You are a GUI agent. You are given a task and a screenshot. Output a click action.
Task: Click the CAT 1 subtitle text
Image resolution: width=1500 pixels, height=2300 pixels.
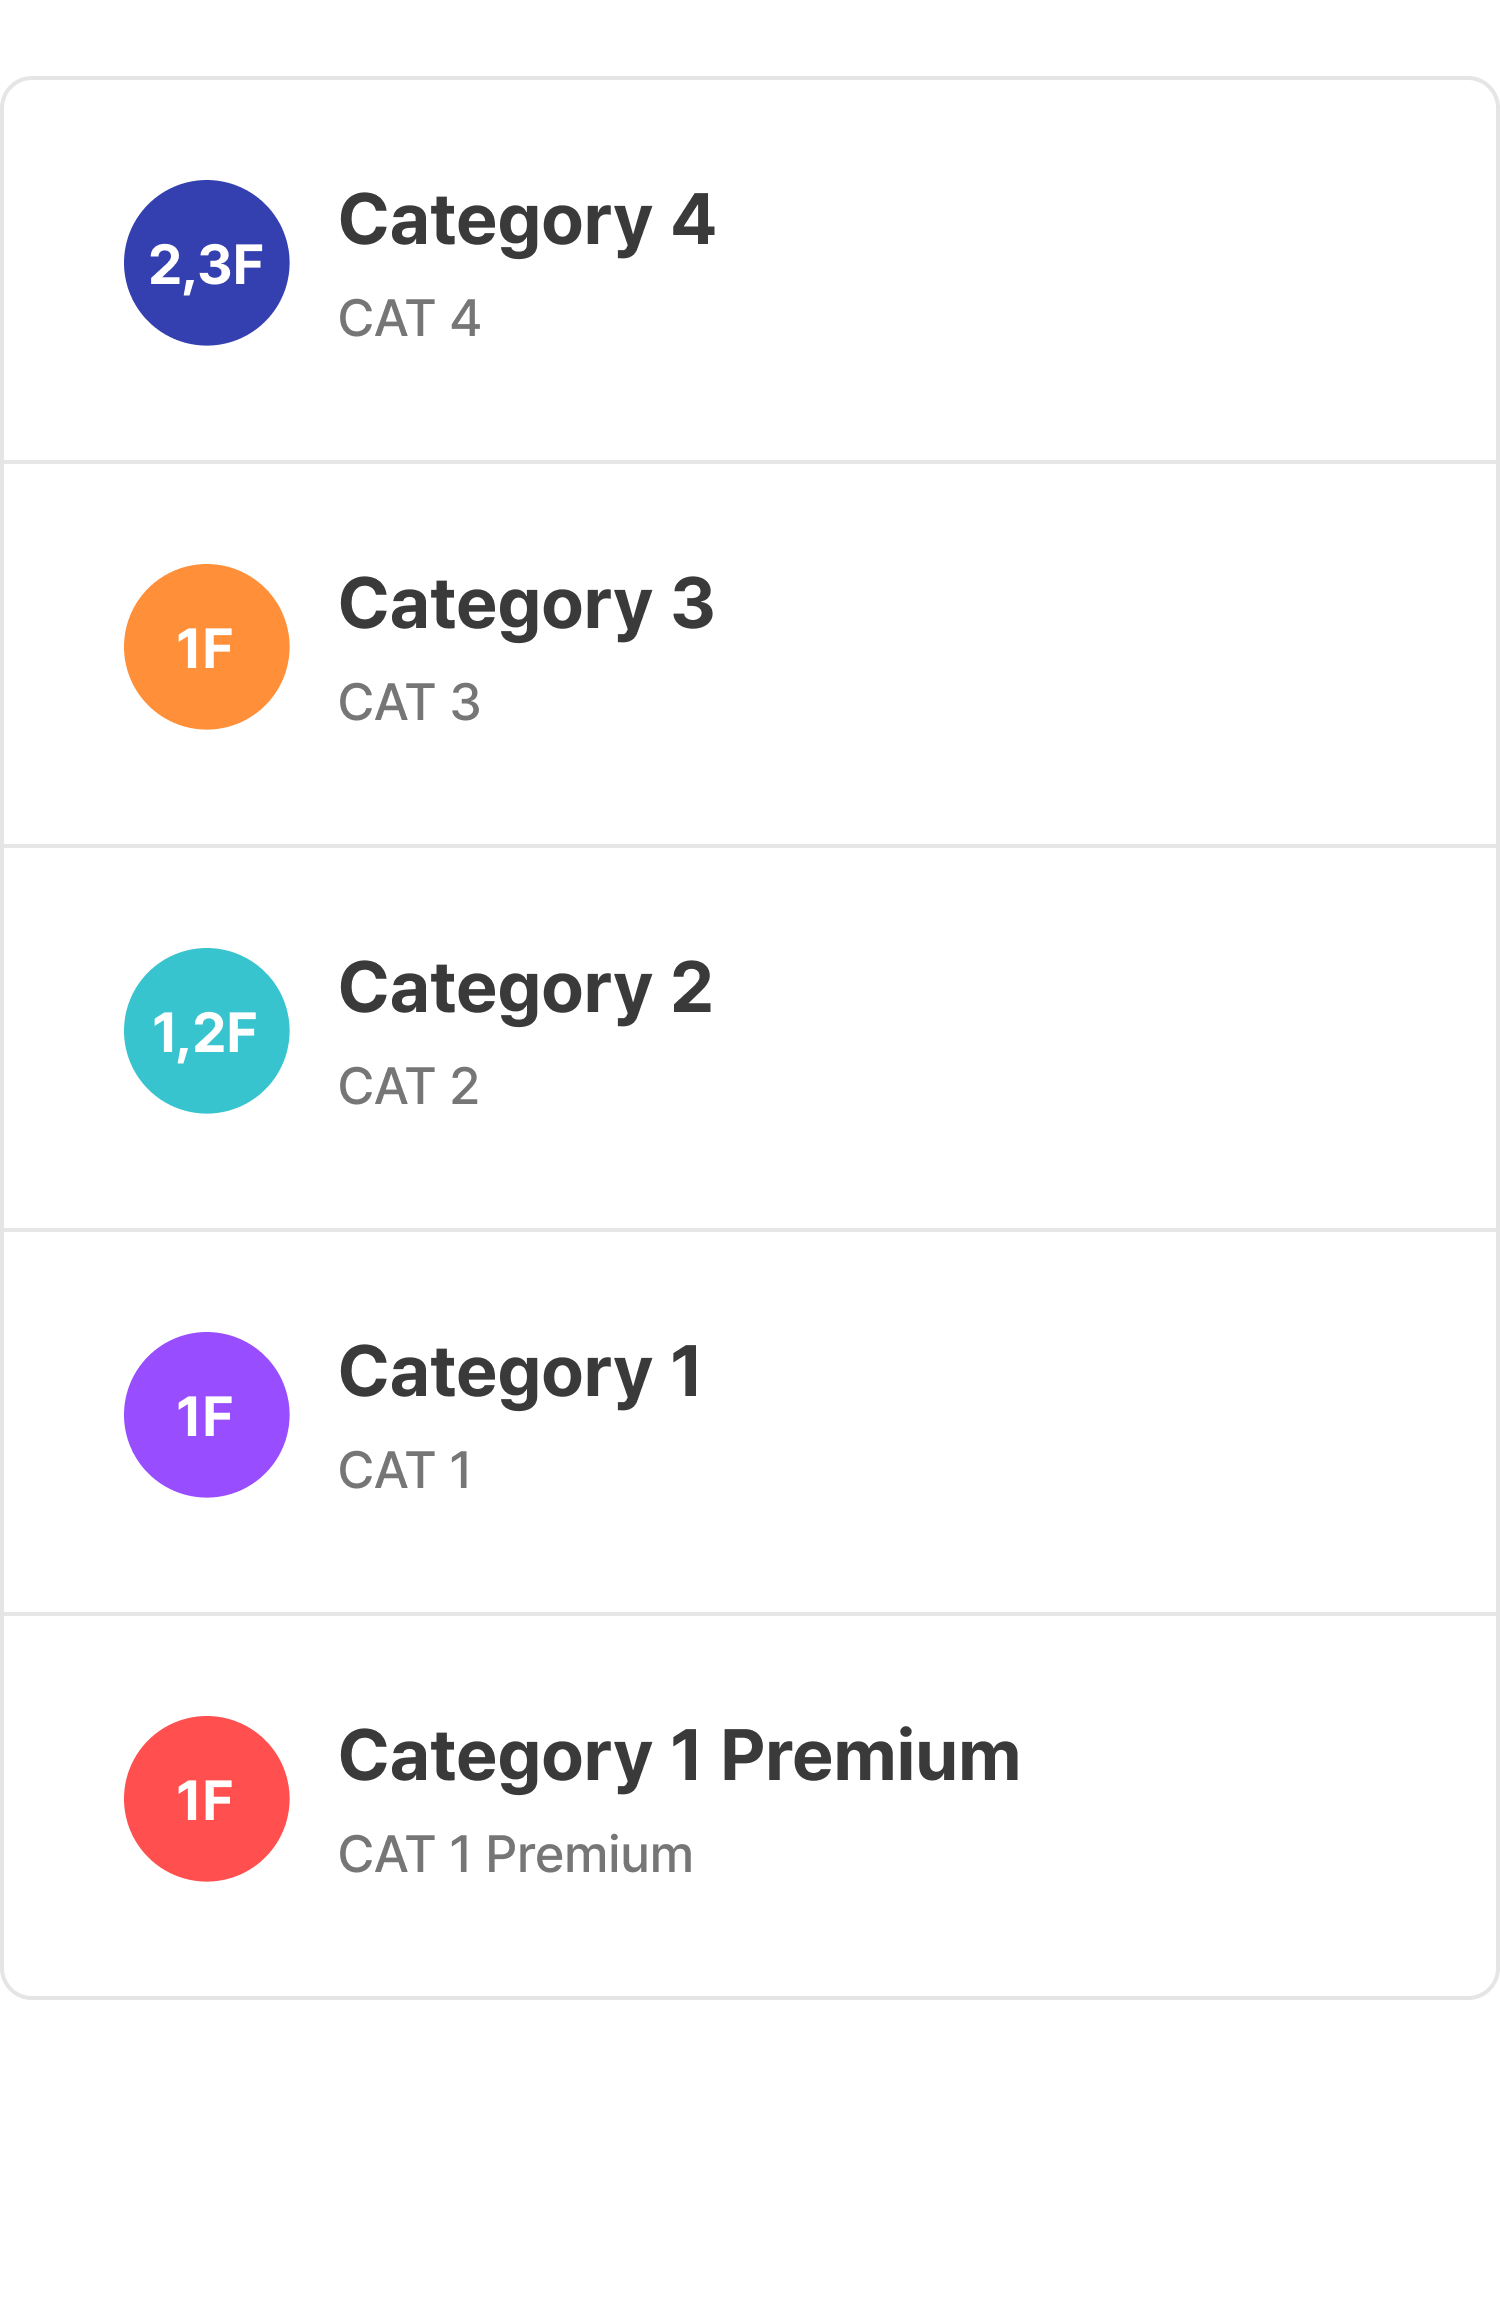404,1471
